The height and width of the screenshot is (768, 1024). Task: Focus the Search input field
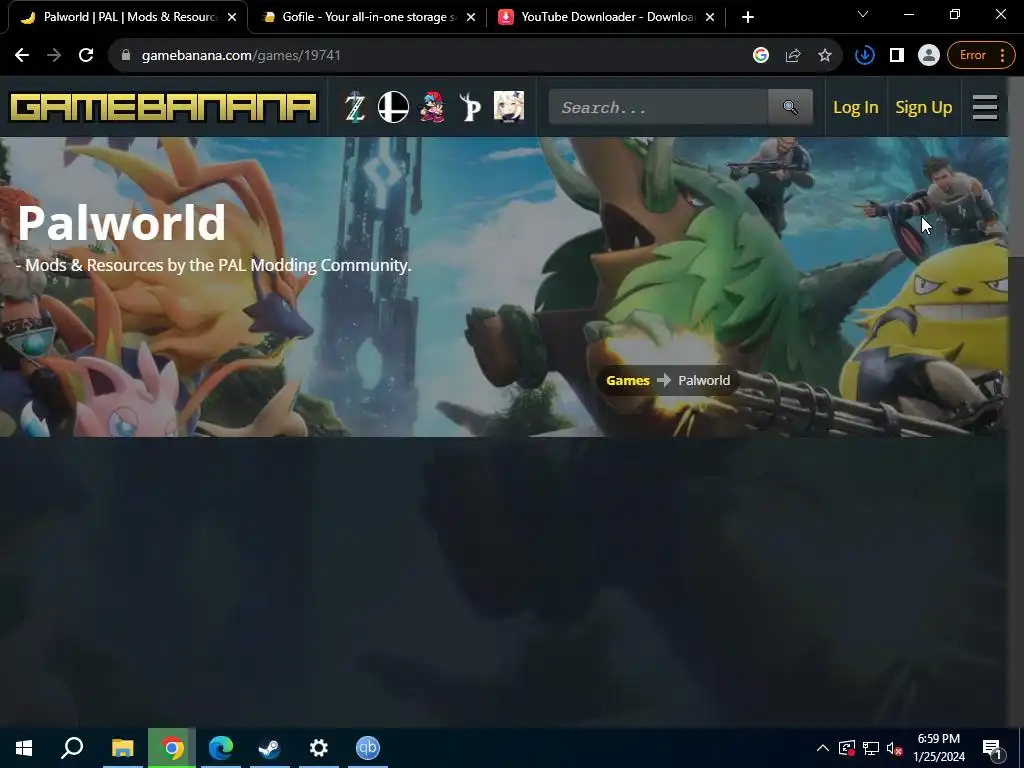(658, 107)
